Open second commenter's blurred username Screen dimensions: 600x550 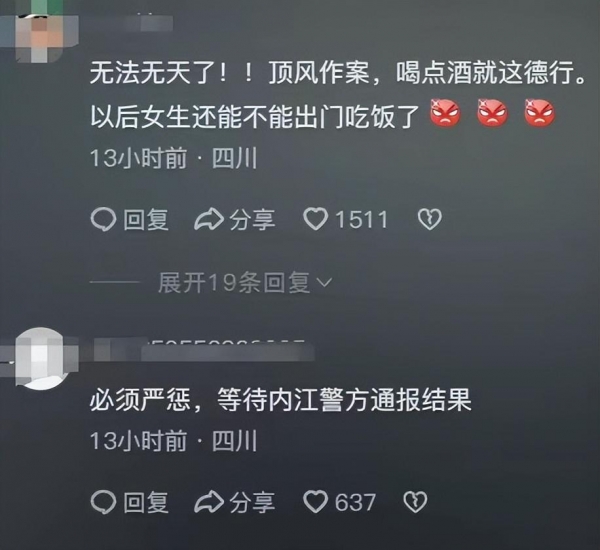point(203,350)
